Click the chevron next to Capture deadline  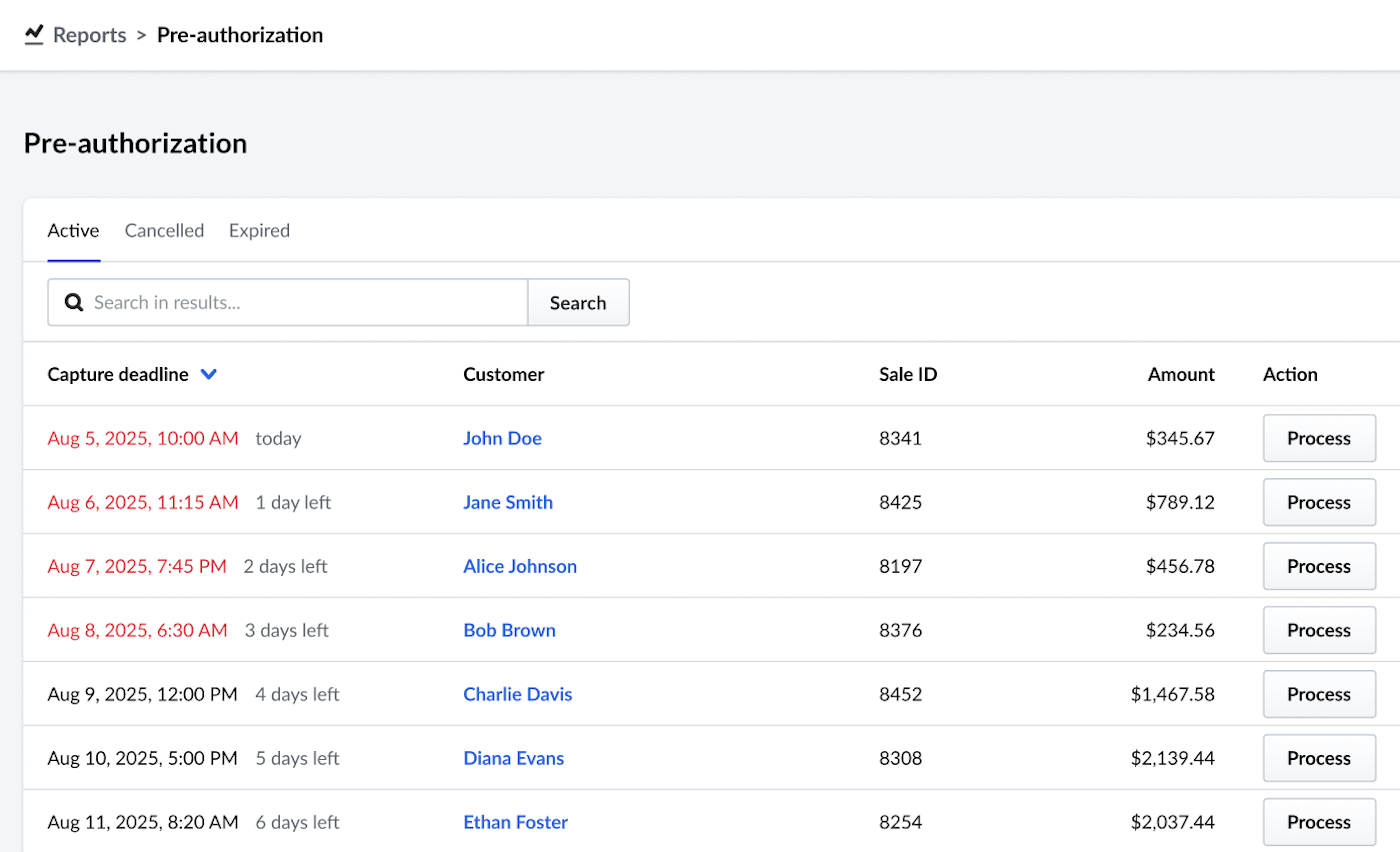208,374
